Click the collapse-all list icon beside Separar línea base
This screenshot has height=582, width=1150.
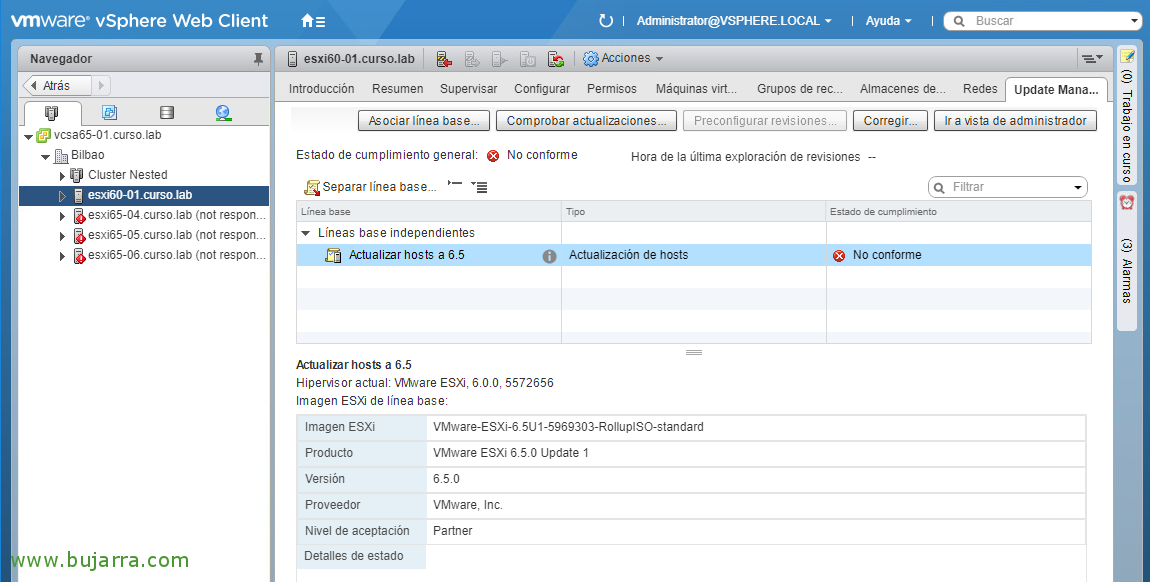pos(455,185)
